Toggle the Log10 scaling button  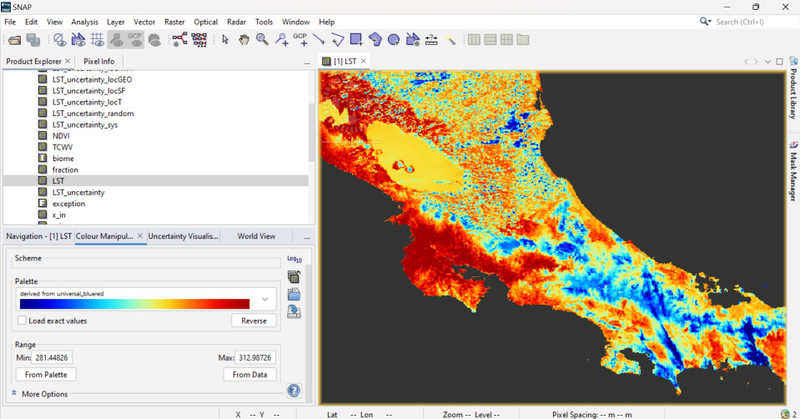coord(293,260)
